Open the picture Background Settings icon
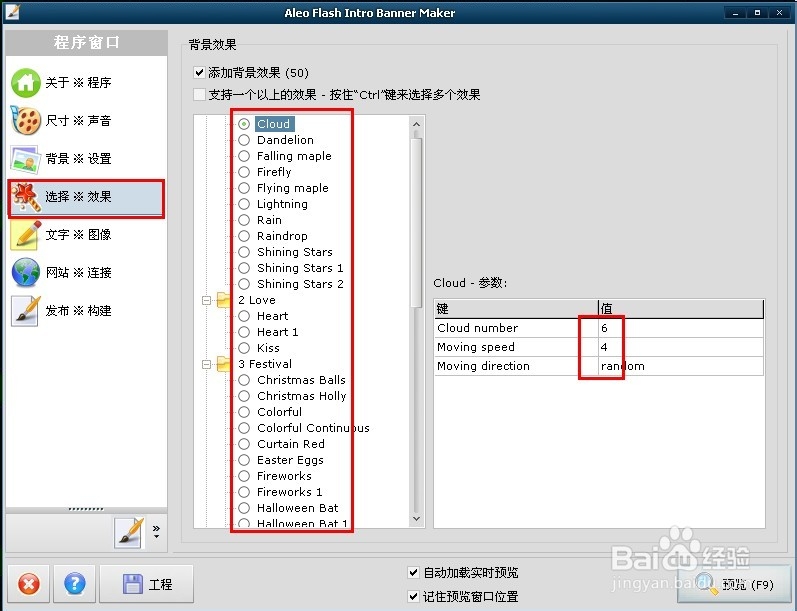797x611 pixels. (x=25, y=159)
